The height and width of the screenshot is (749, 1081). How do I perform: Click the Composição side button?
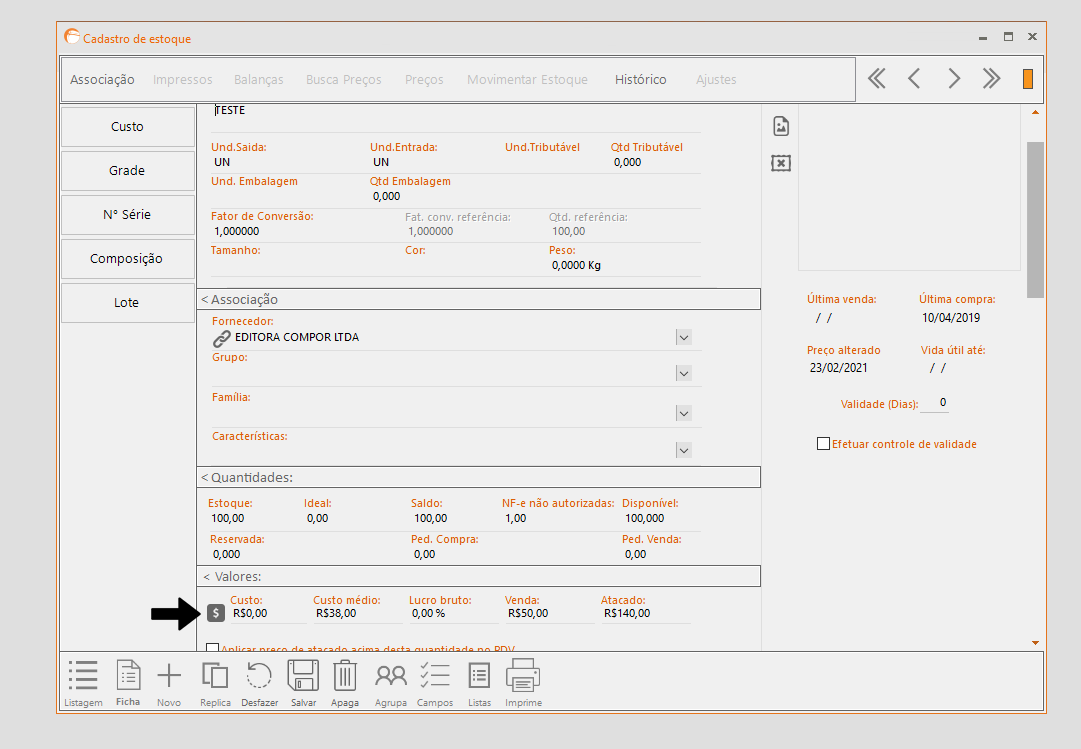tap(127, 259)
